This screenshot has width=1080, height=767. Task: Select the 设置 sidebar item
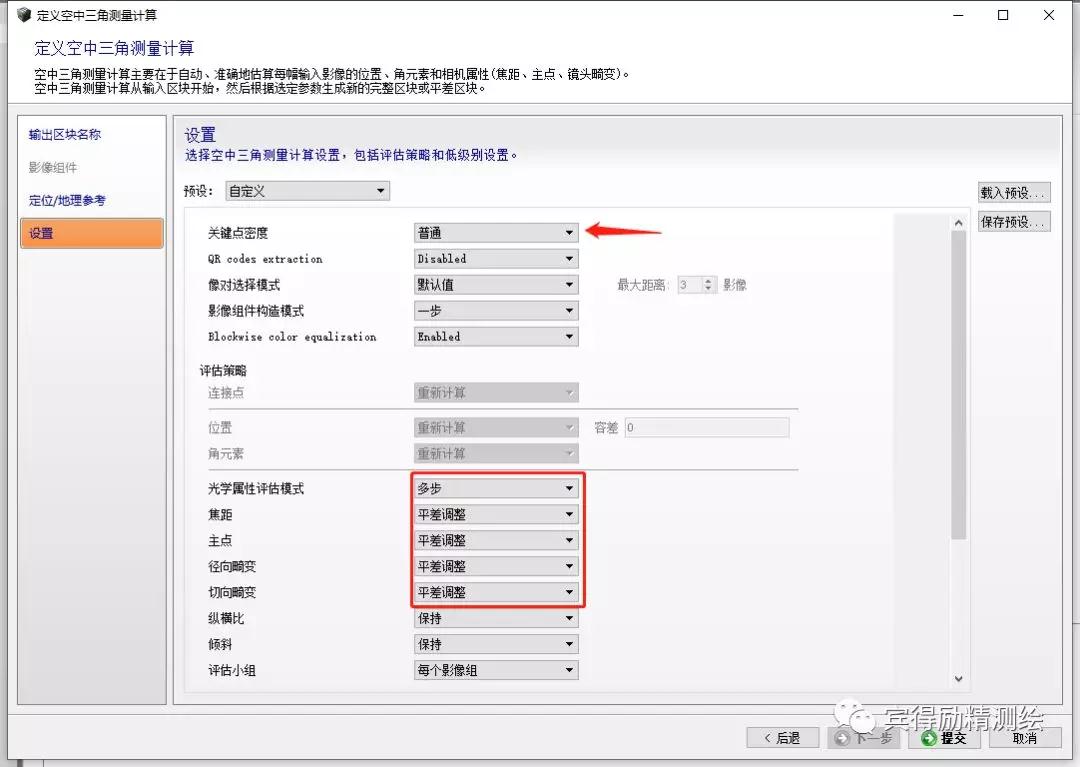[91, 234]
